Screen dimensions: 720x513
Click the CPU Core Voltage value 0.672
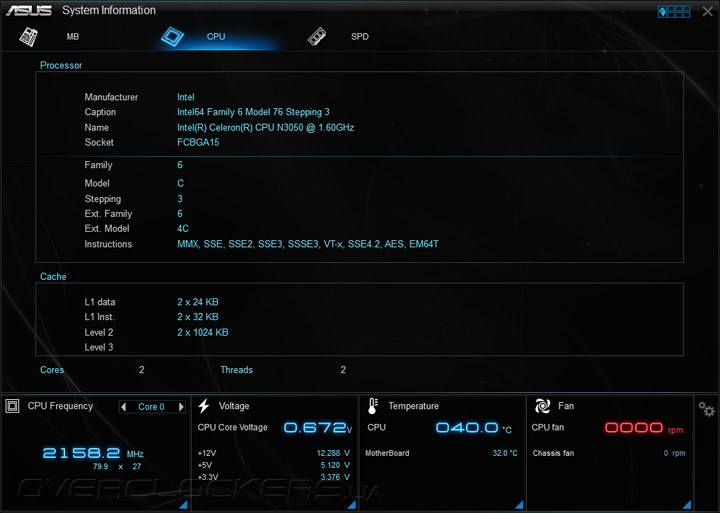(x=318, y=428)
